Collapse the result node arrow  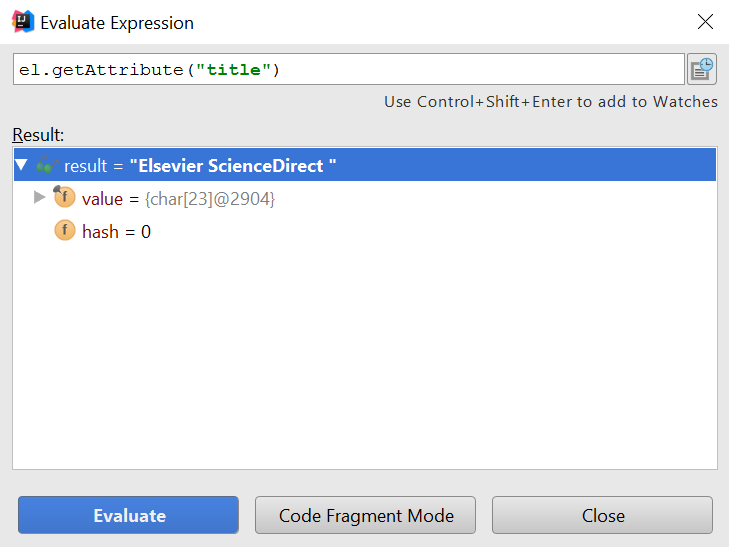22,165
